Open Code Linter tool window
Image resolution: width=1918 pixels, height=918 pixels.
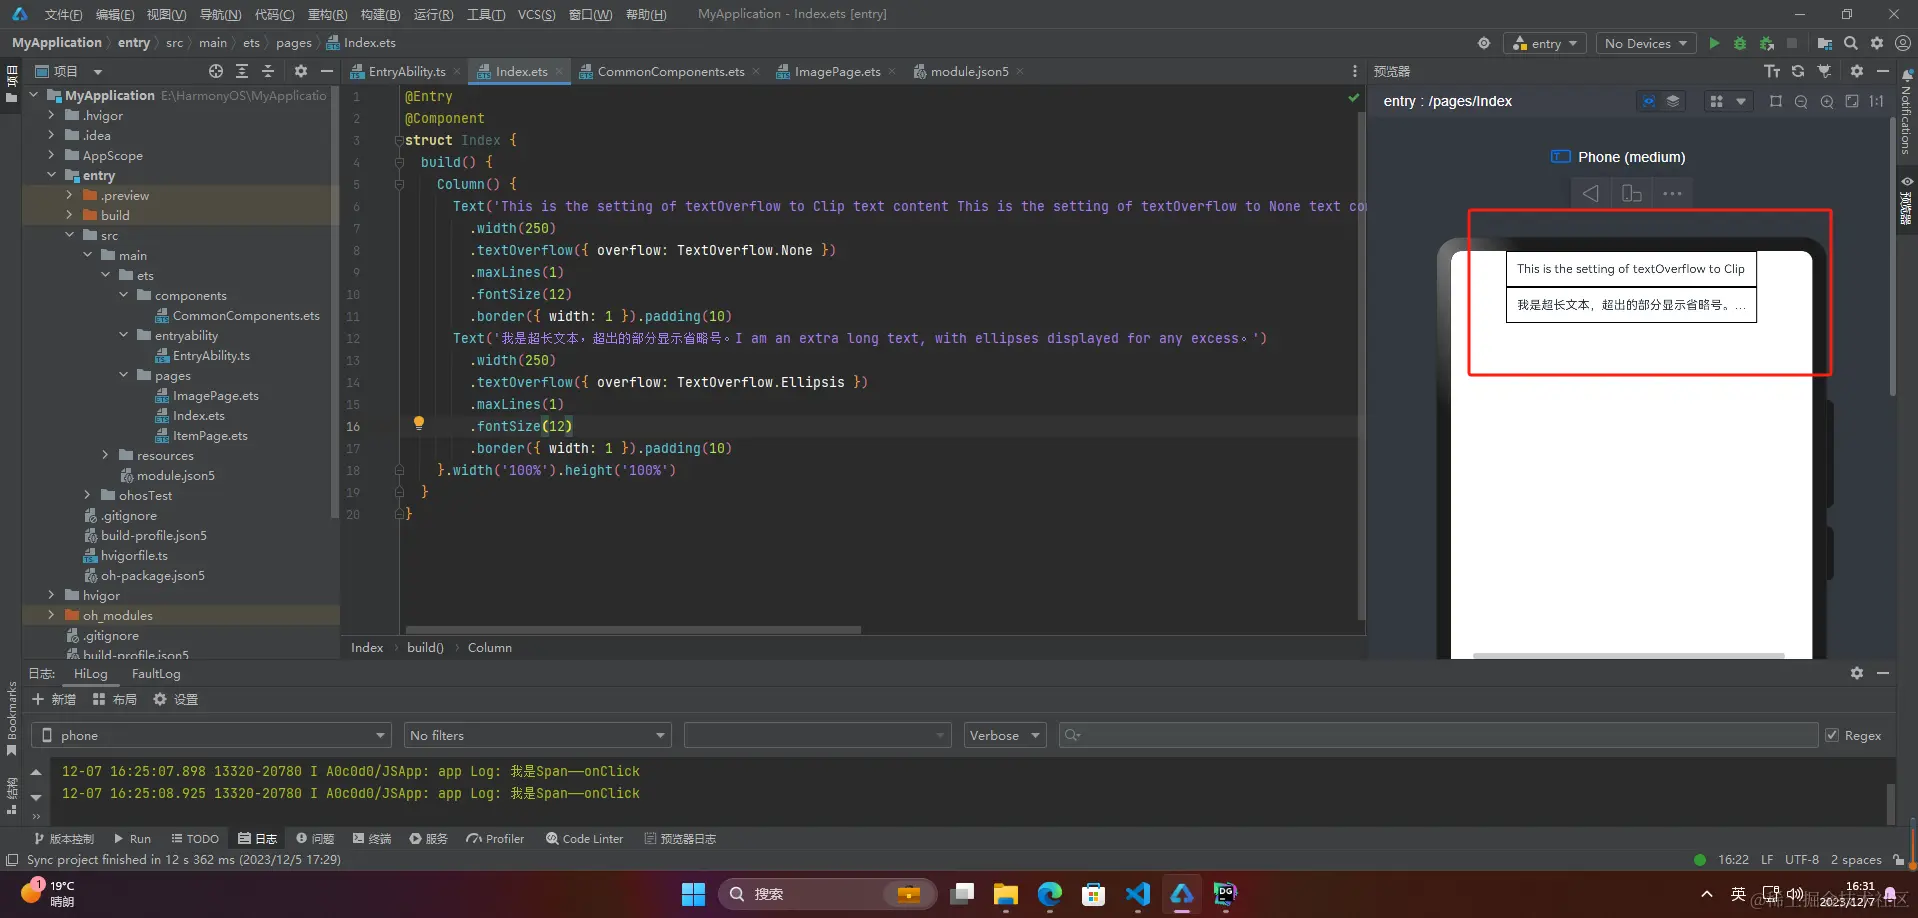(585, 838)
